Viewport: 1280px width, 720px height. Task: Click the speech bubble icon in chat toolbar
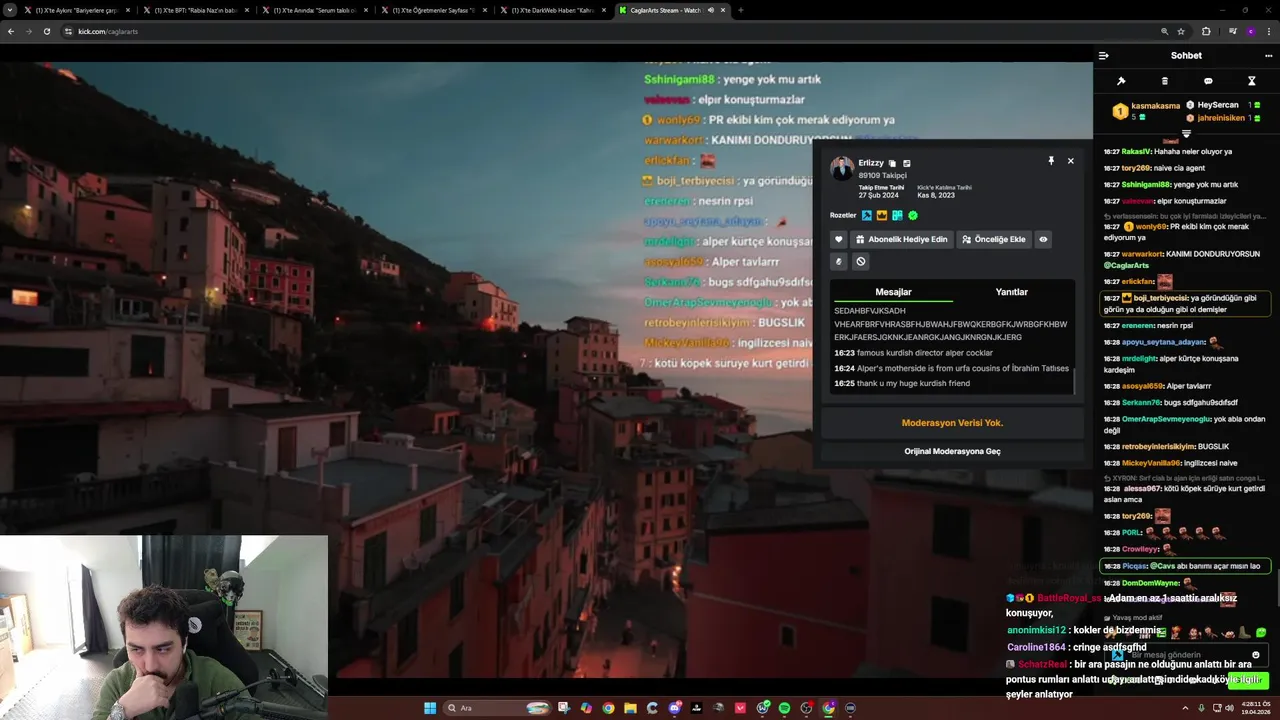[1208, 81]
